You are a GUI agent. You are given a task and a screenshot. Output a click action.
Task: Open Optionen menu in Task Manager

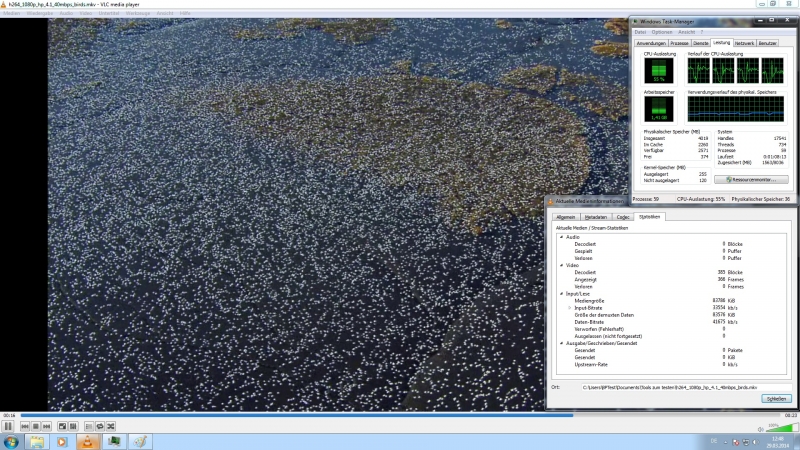(x=662, y=32)
